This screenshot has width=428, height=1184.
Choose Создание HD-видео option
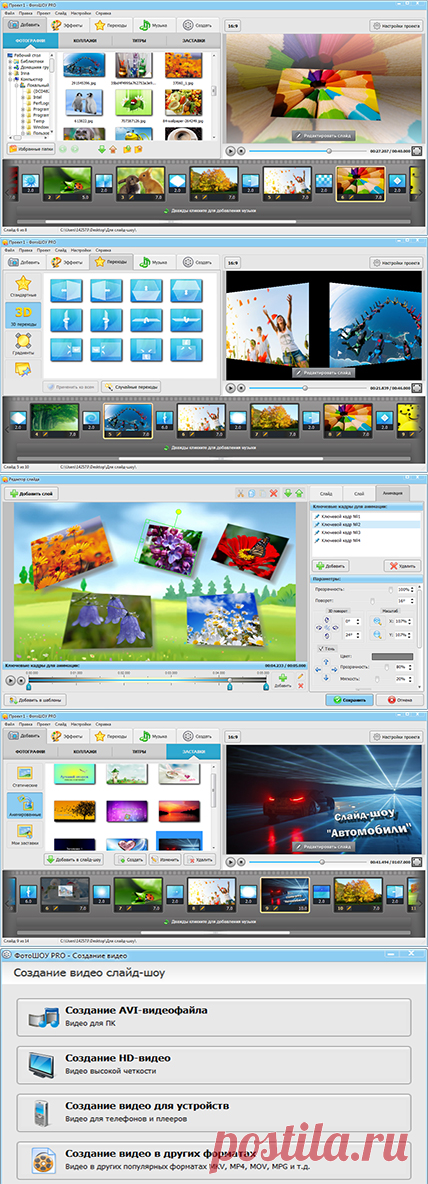point(214,1064)
